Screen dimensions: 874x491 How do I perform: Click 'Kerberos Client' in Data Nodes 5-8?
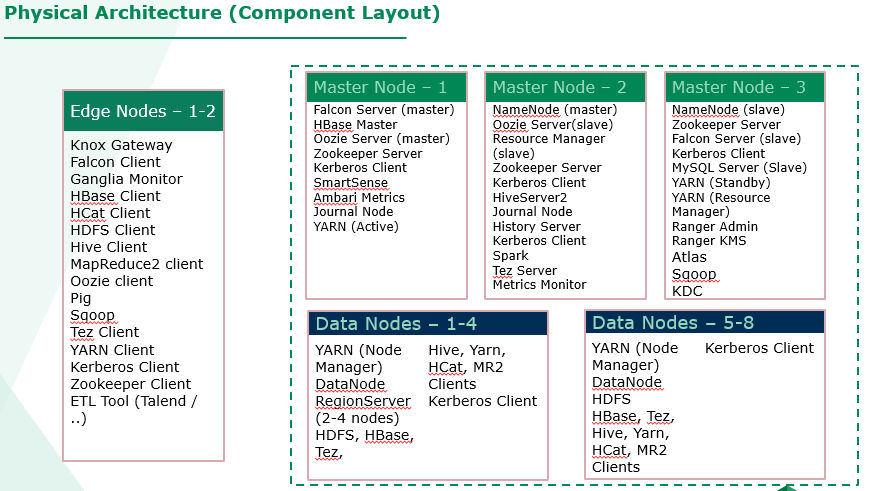tap(759, 348)
